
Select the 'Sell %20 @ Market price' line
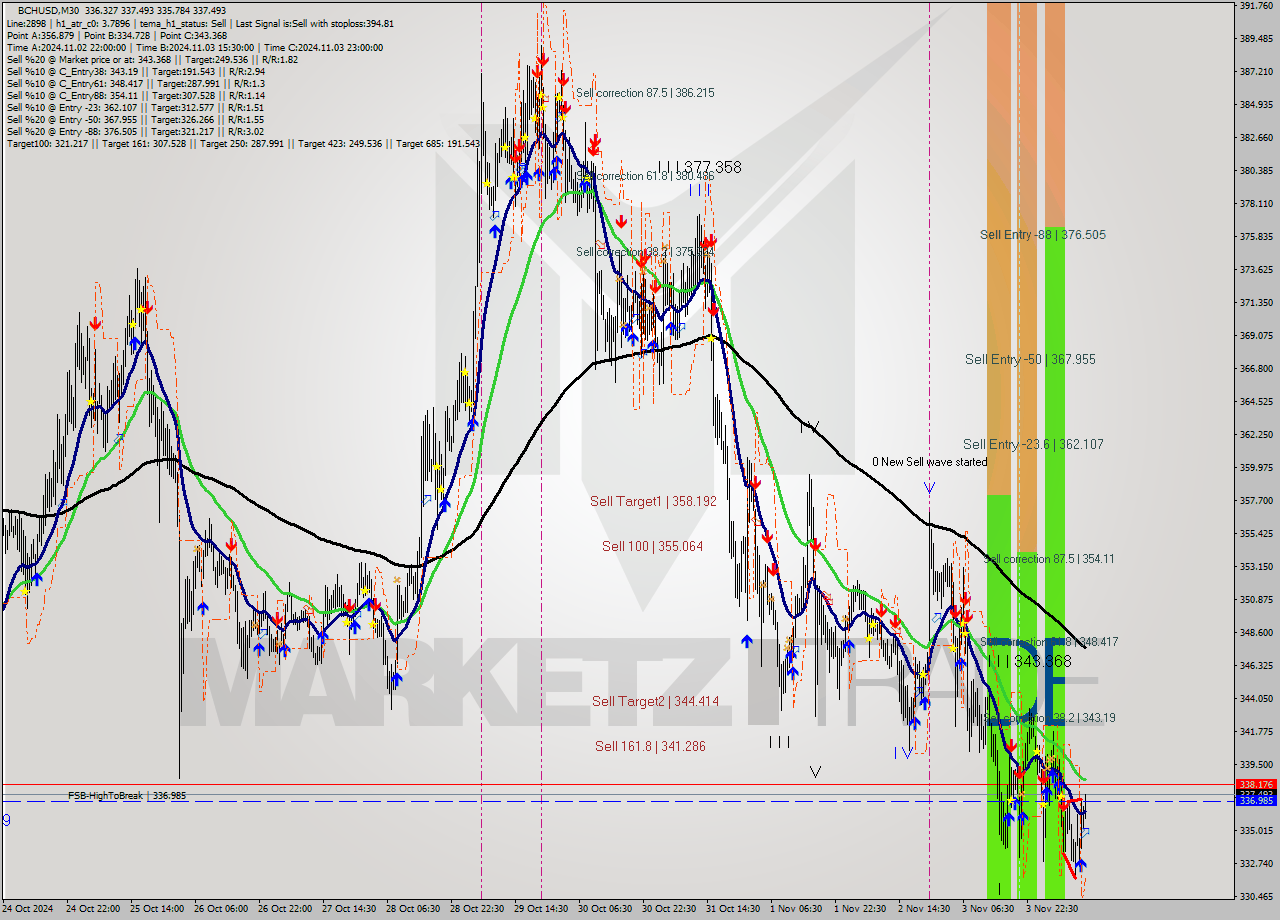tap(151, 59)
